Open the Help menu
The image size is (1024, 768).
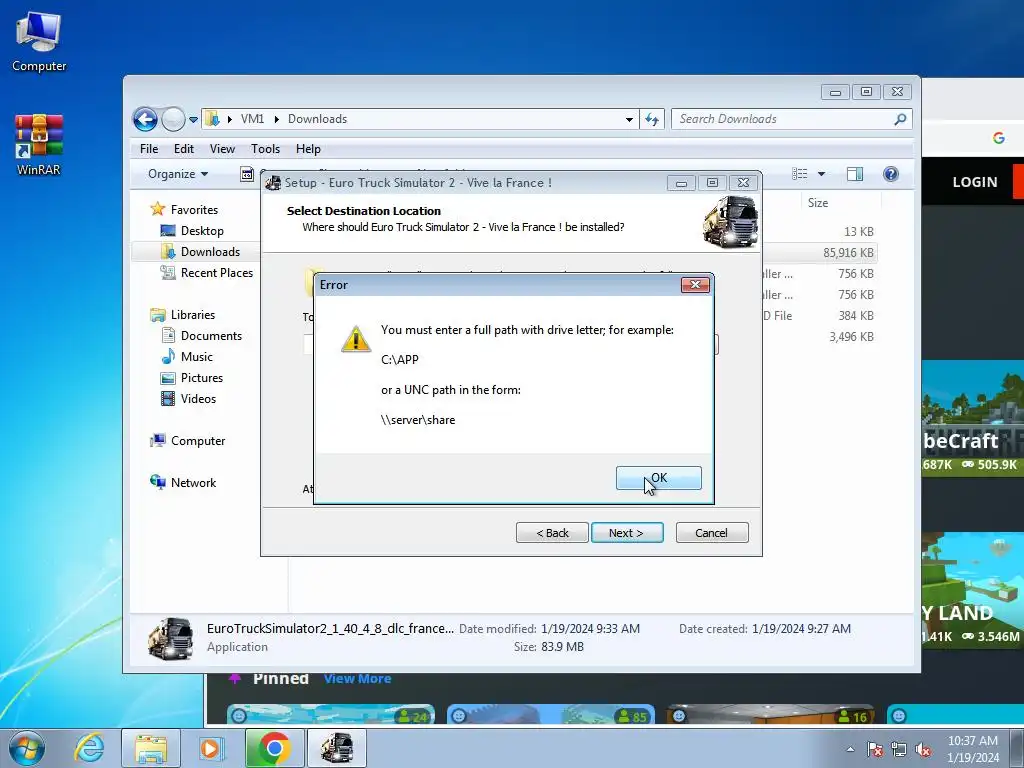(x=308, y=149)
